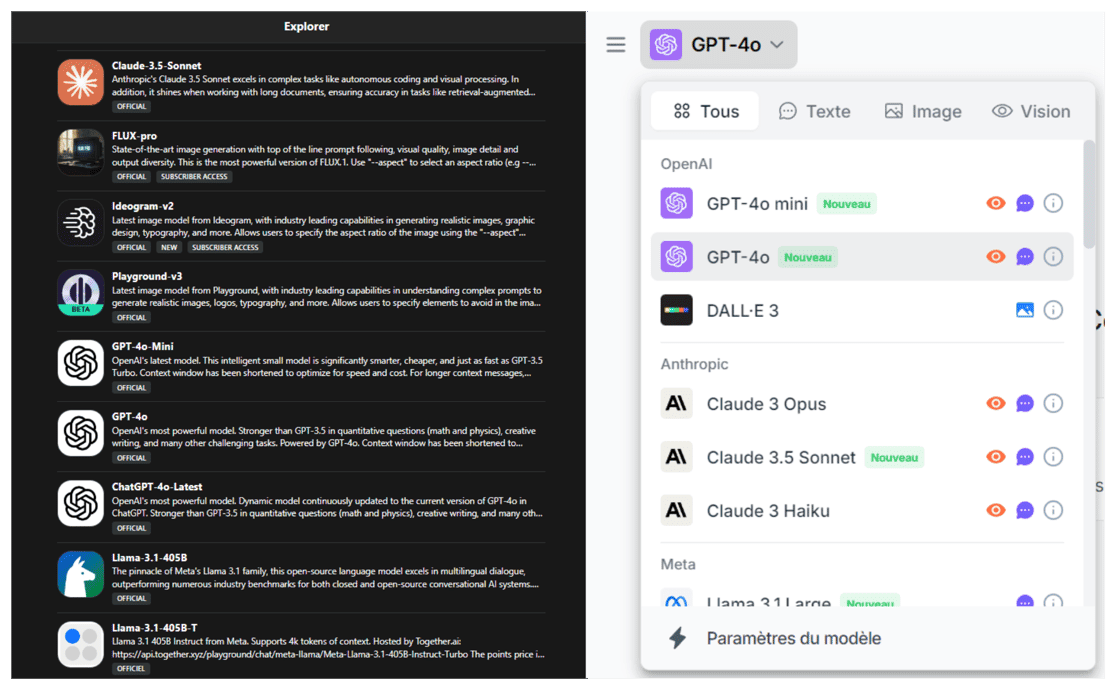Open the GPT-4o model selector dropdown

[x=718, y=45]
